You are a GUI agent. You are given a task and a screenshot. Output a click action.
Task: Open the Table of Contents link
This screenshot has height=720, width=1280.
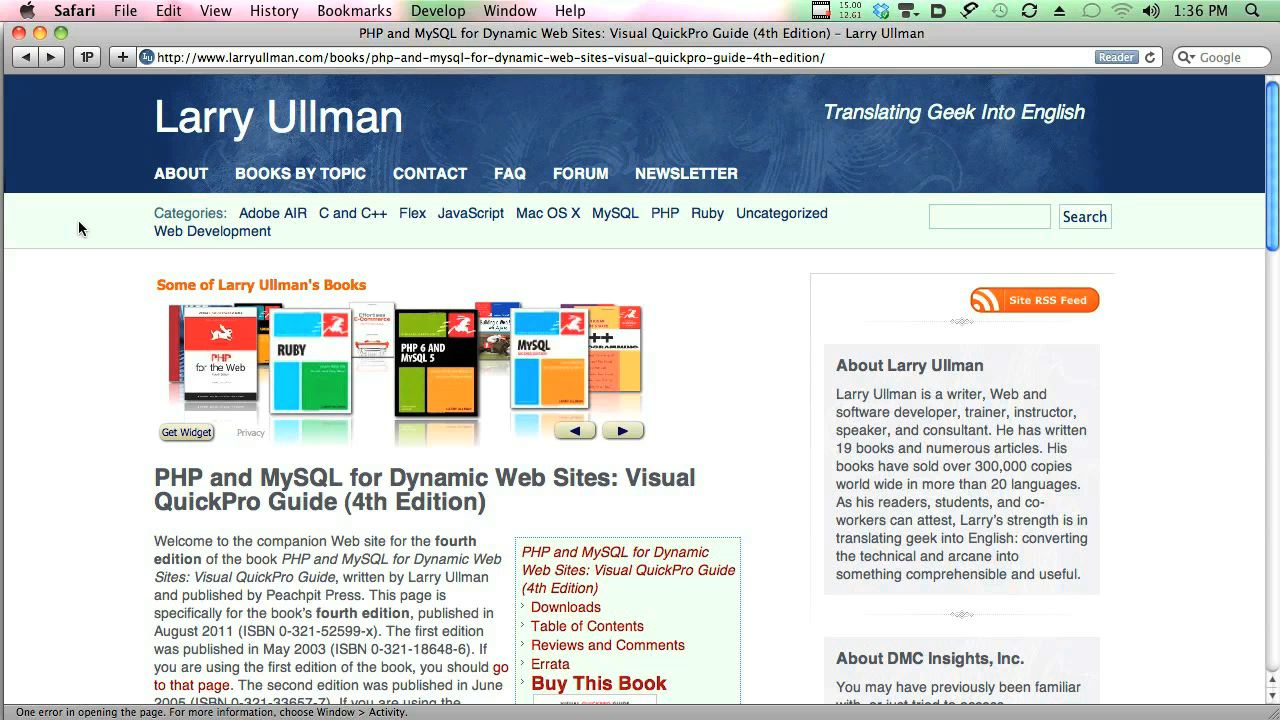(587, 626)
